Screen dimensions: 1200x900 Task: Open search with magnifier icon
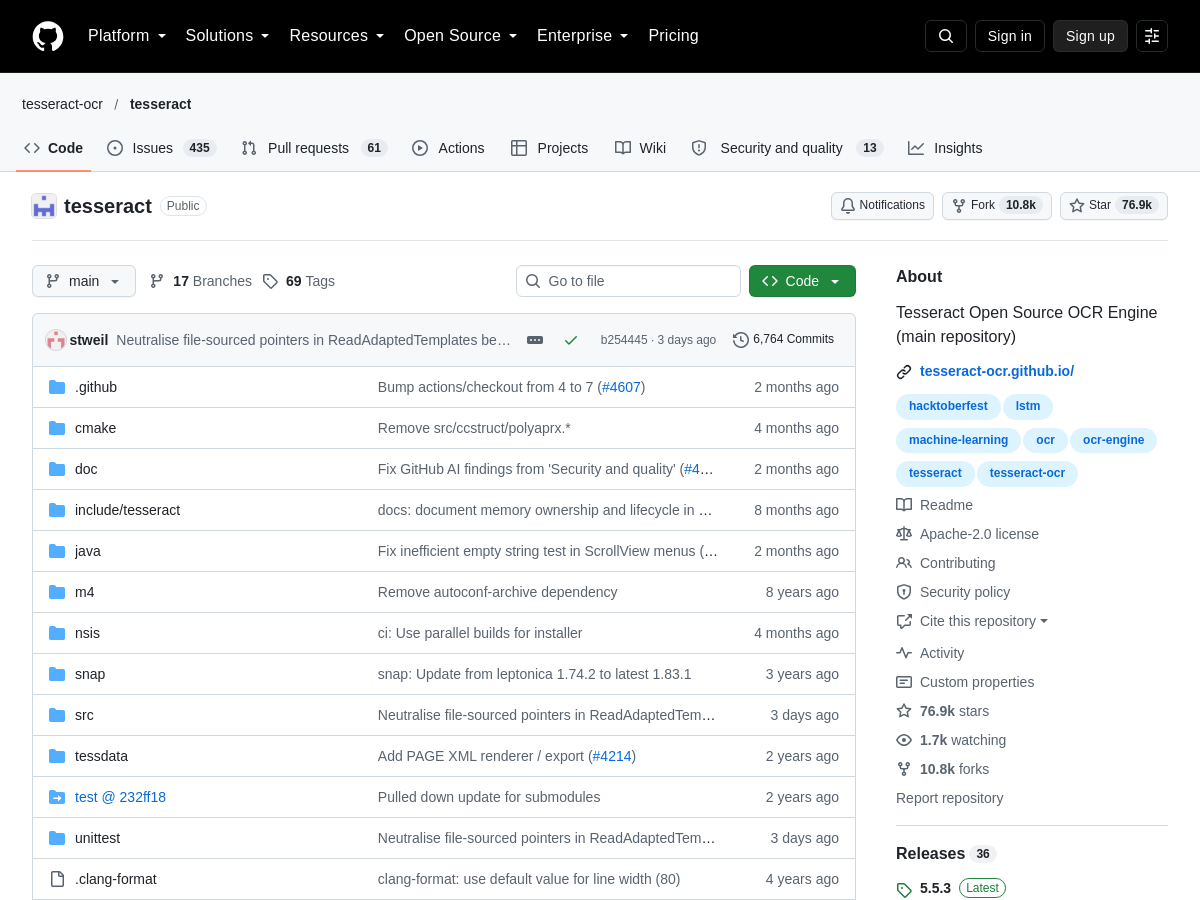click(x=946, y=36)
